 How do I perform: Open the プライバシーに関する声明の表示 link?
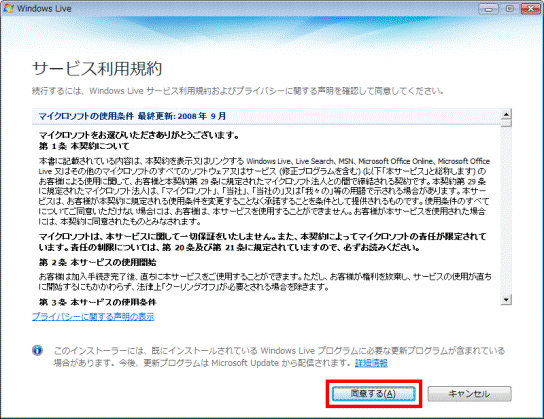click(x=93, y=316)
